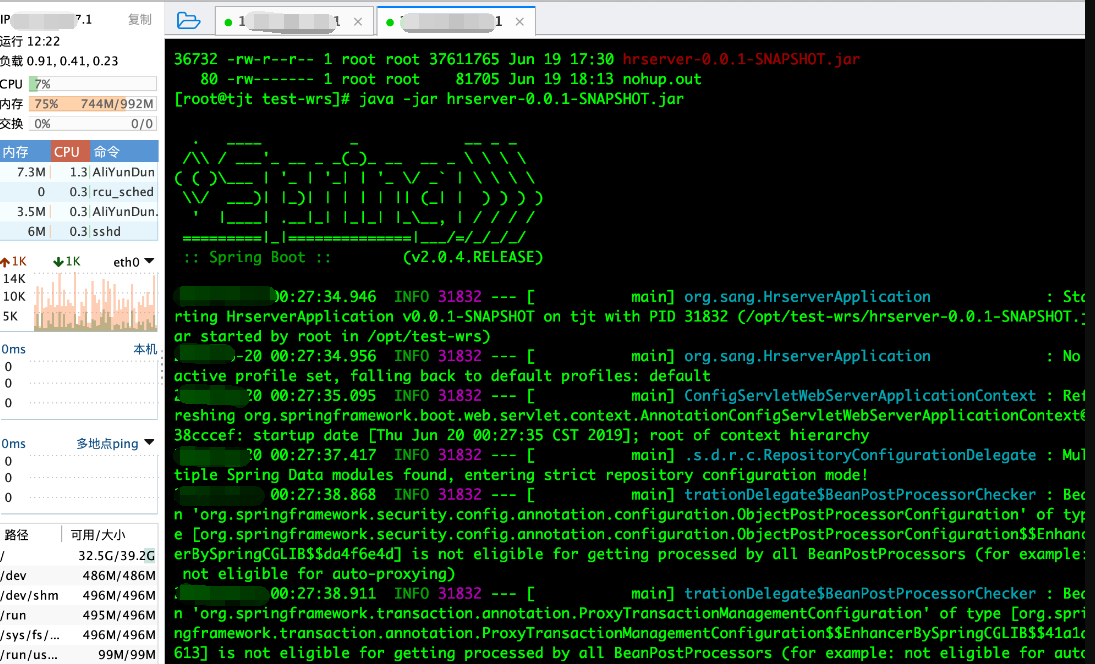1095x664 pixels.
Task: Click the sidebar resize handle dots
Action: click(x=162, y=369)
